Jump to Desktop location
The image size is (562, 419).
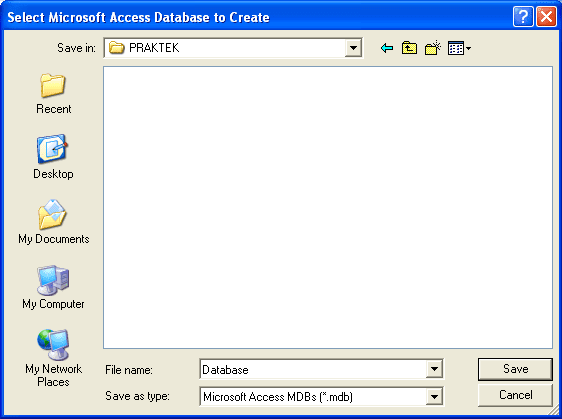(x=53, y=157)
